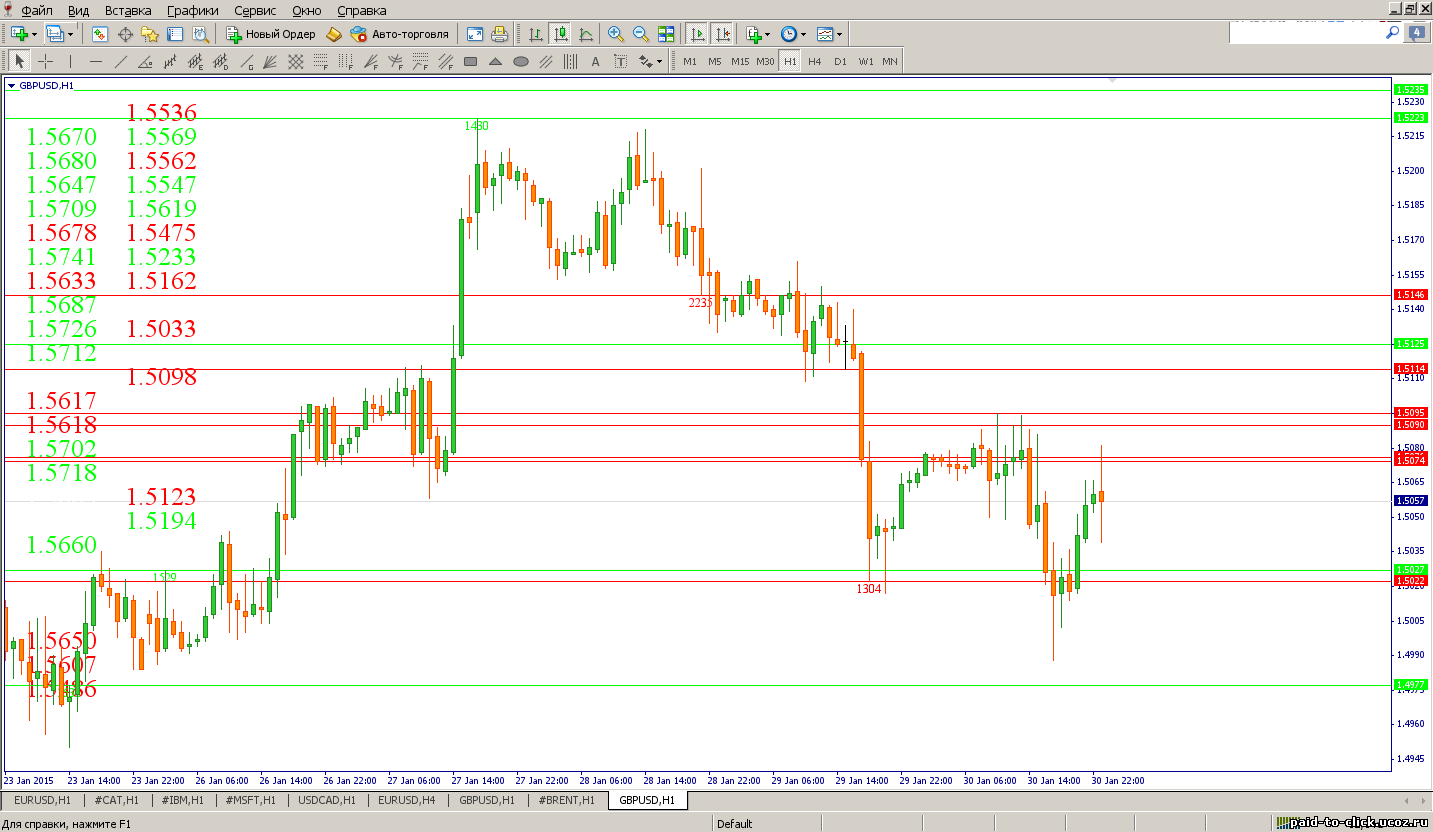Open the Вид menu
The width and height of the screenshot is (1433, 832).
[79, 10]
